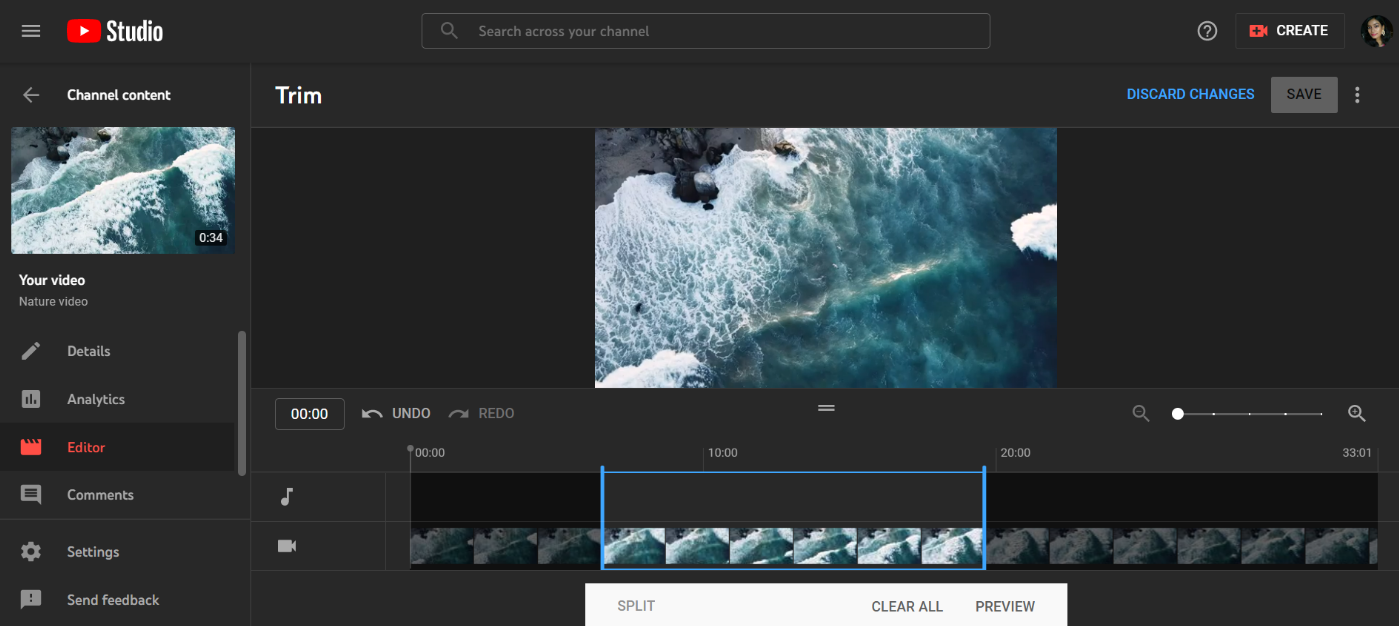Click the timeline resize drag handle
The width and height of the screenshot is (1399, 626).
click(826, 408)
